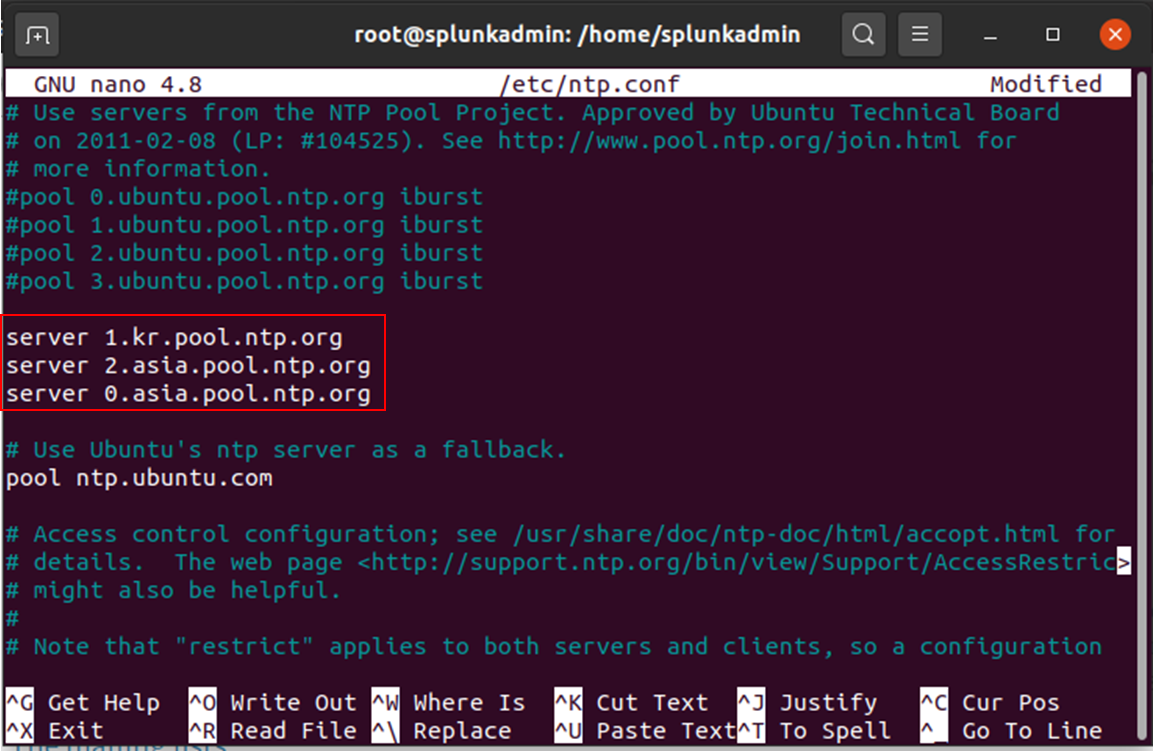
Task: Click the '# more information.' comment line
Action: pos(138,168)
